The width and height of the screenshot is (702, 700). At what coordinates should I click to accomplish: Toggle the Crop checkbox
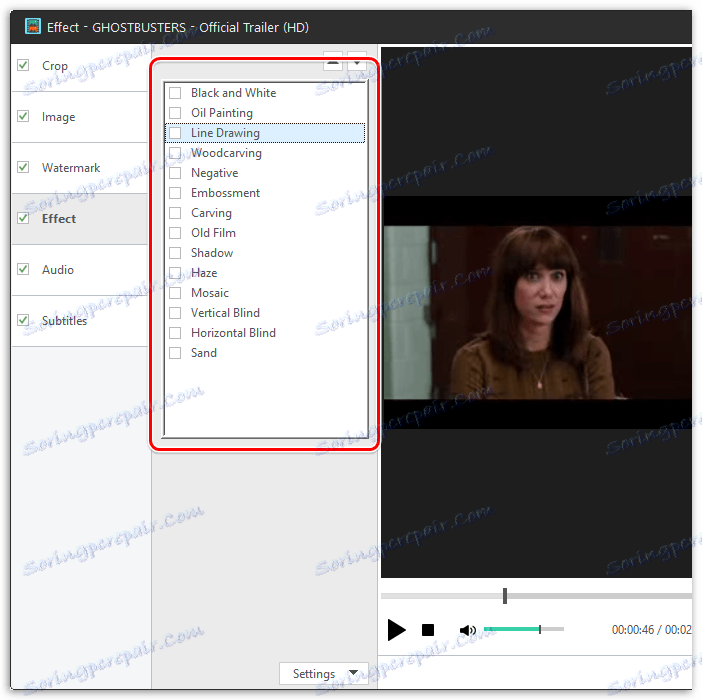pos(23,65)
